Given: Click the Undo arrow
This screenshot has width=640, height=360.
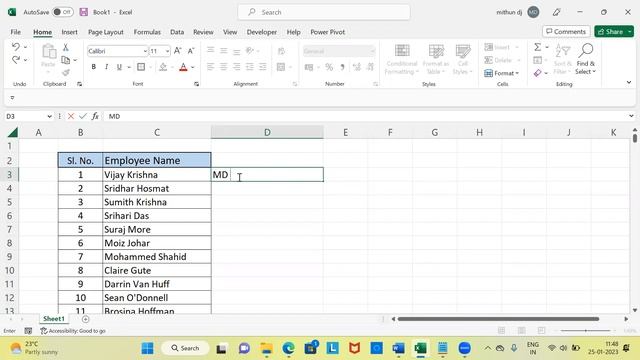Looking at the screenshot, I should [16, 47].
